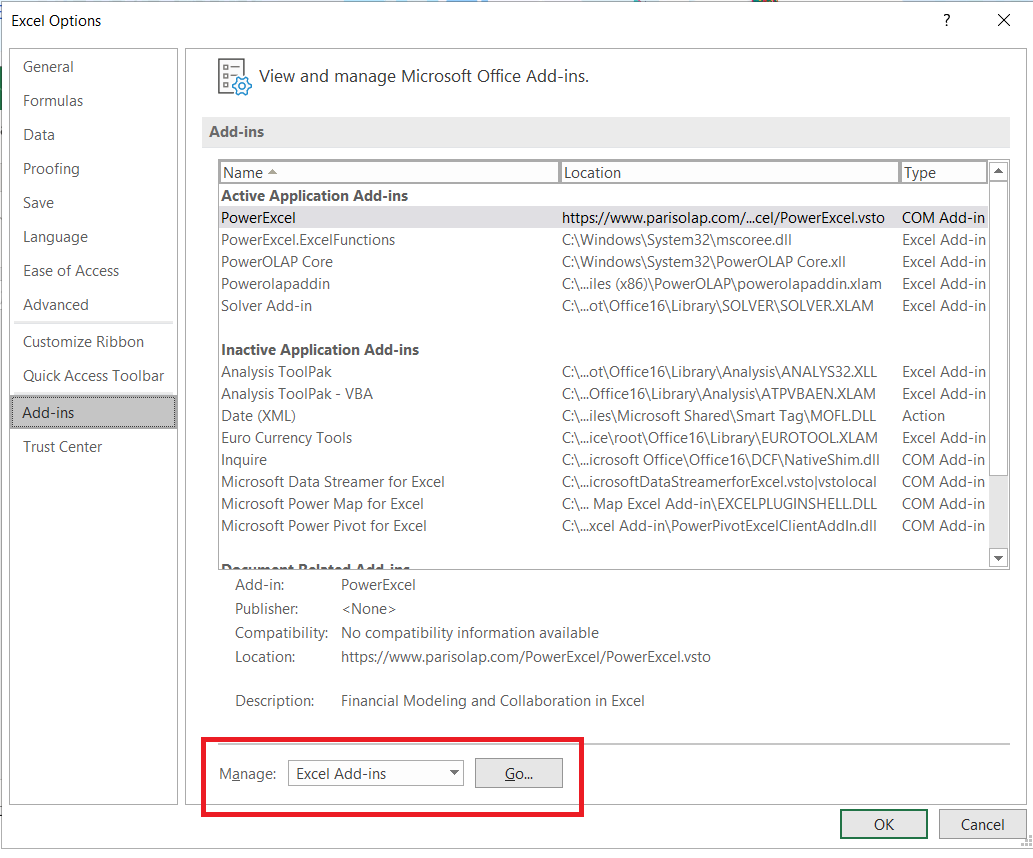This screenshot has height=858, width=1033.
Task: Select the Analysis ToolPak add-in
Action: pyautogui.click(x=603, y=372)
